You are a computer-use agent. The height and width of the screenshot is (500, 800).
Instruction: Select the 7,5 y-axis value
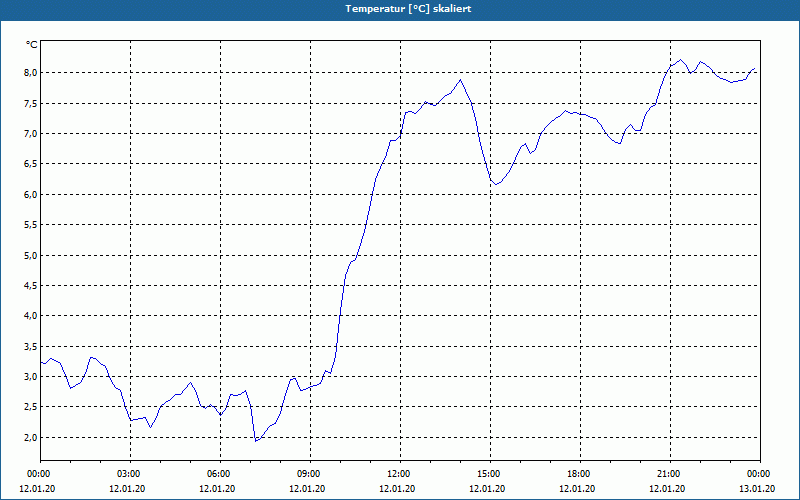point(31,104)
